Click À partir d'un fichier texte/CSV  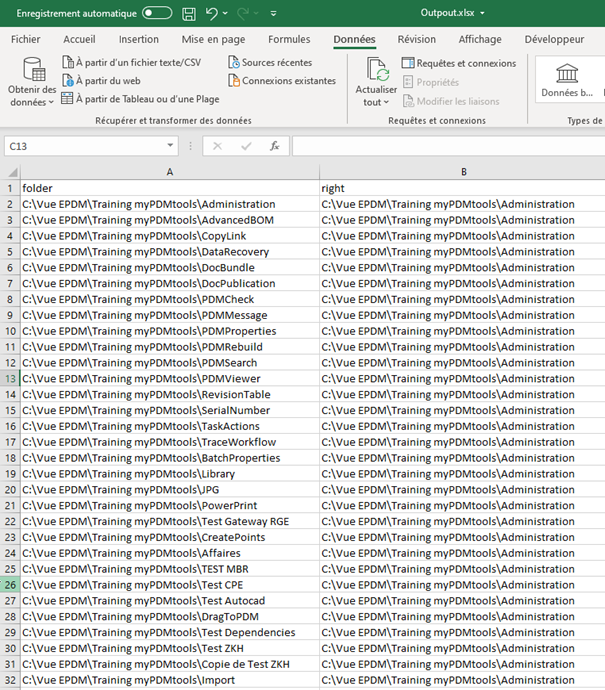pos(131,62)
